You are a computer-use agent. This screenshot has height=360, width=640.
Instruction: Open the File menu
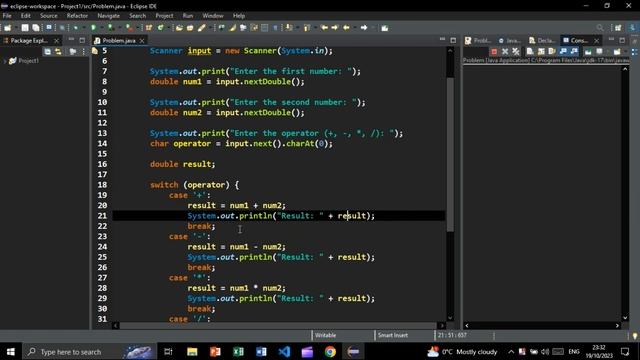tap(7, 16)
